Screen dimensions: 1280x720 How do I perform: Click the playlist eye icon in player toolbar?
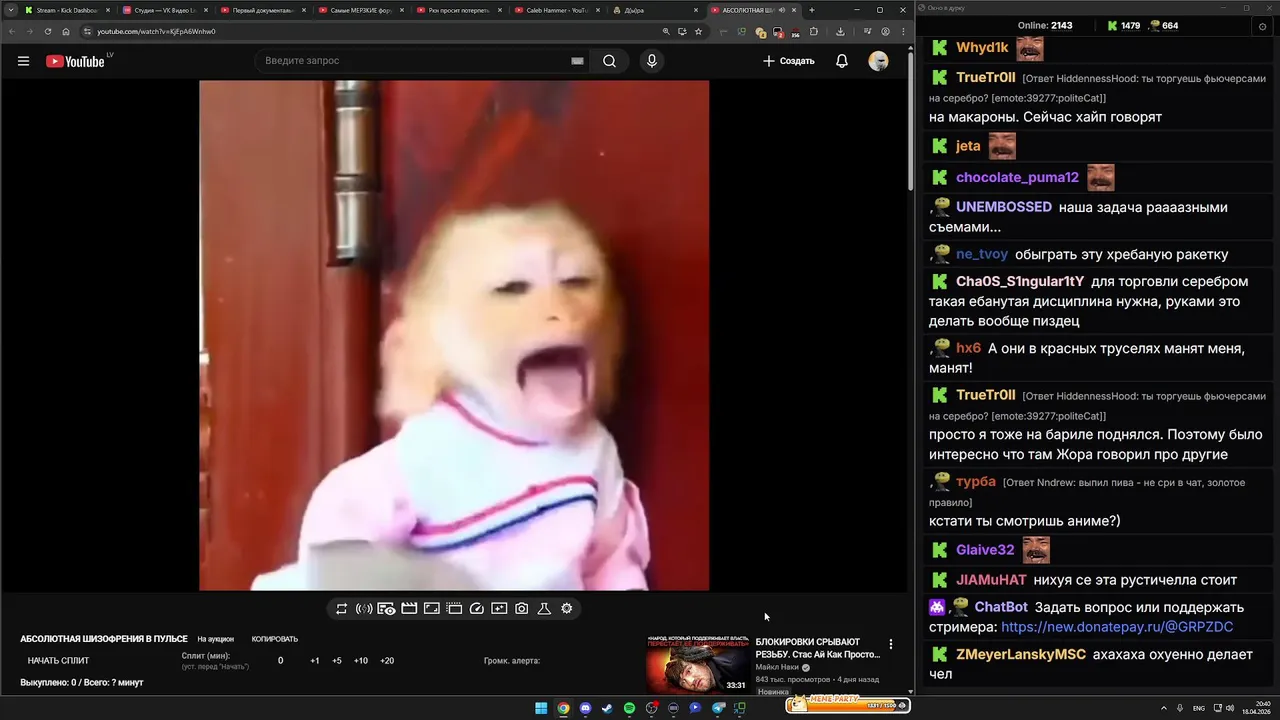point(386,608)
